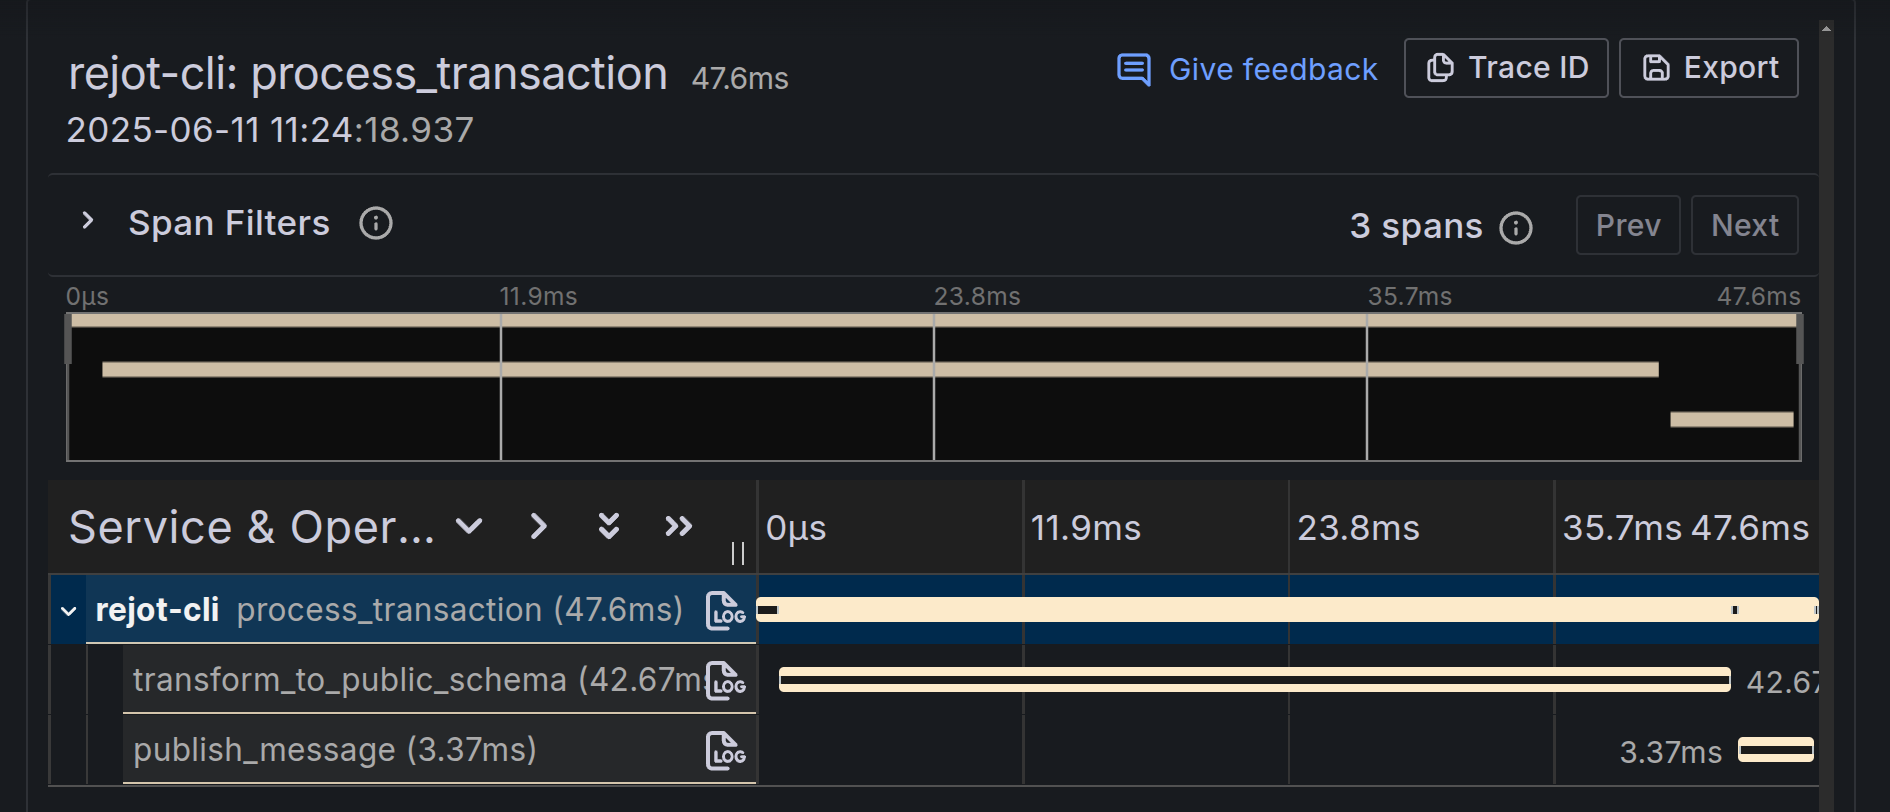
Task: Click the column resize divider handle
Action: click(738, 553)
